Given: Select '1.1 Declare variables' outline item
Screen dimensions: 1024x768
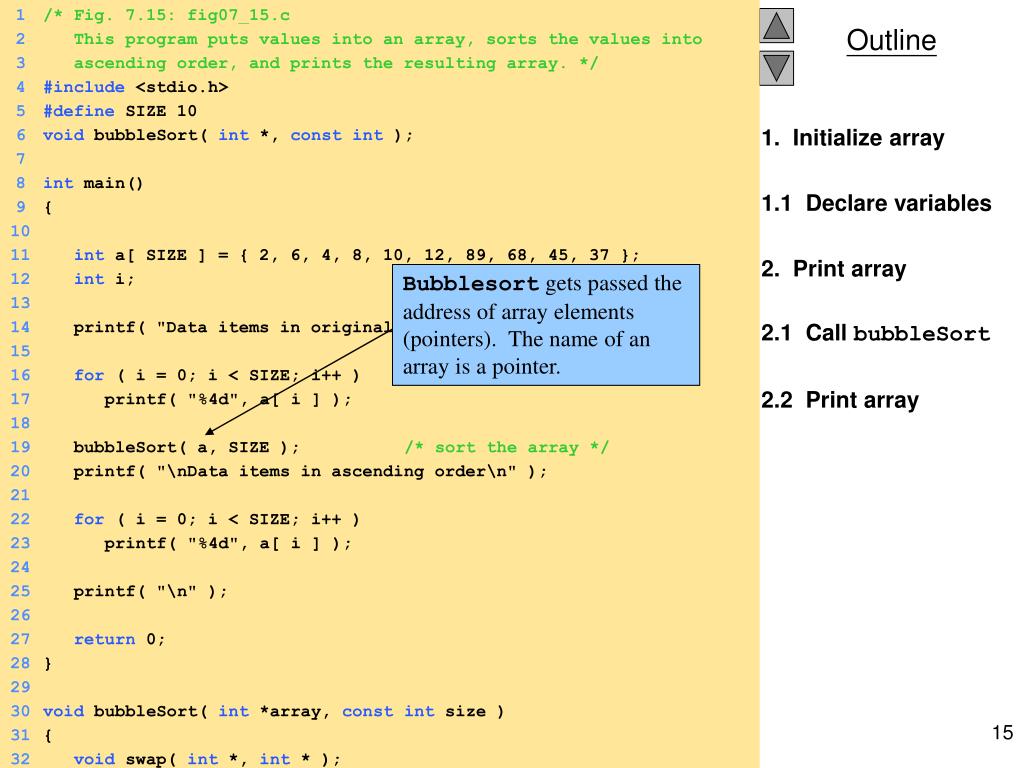Looking at the screenshot, I should (x=876, y=203).
